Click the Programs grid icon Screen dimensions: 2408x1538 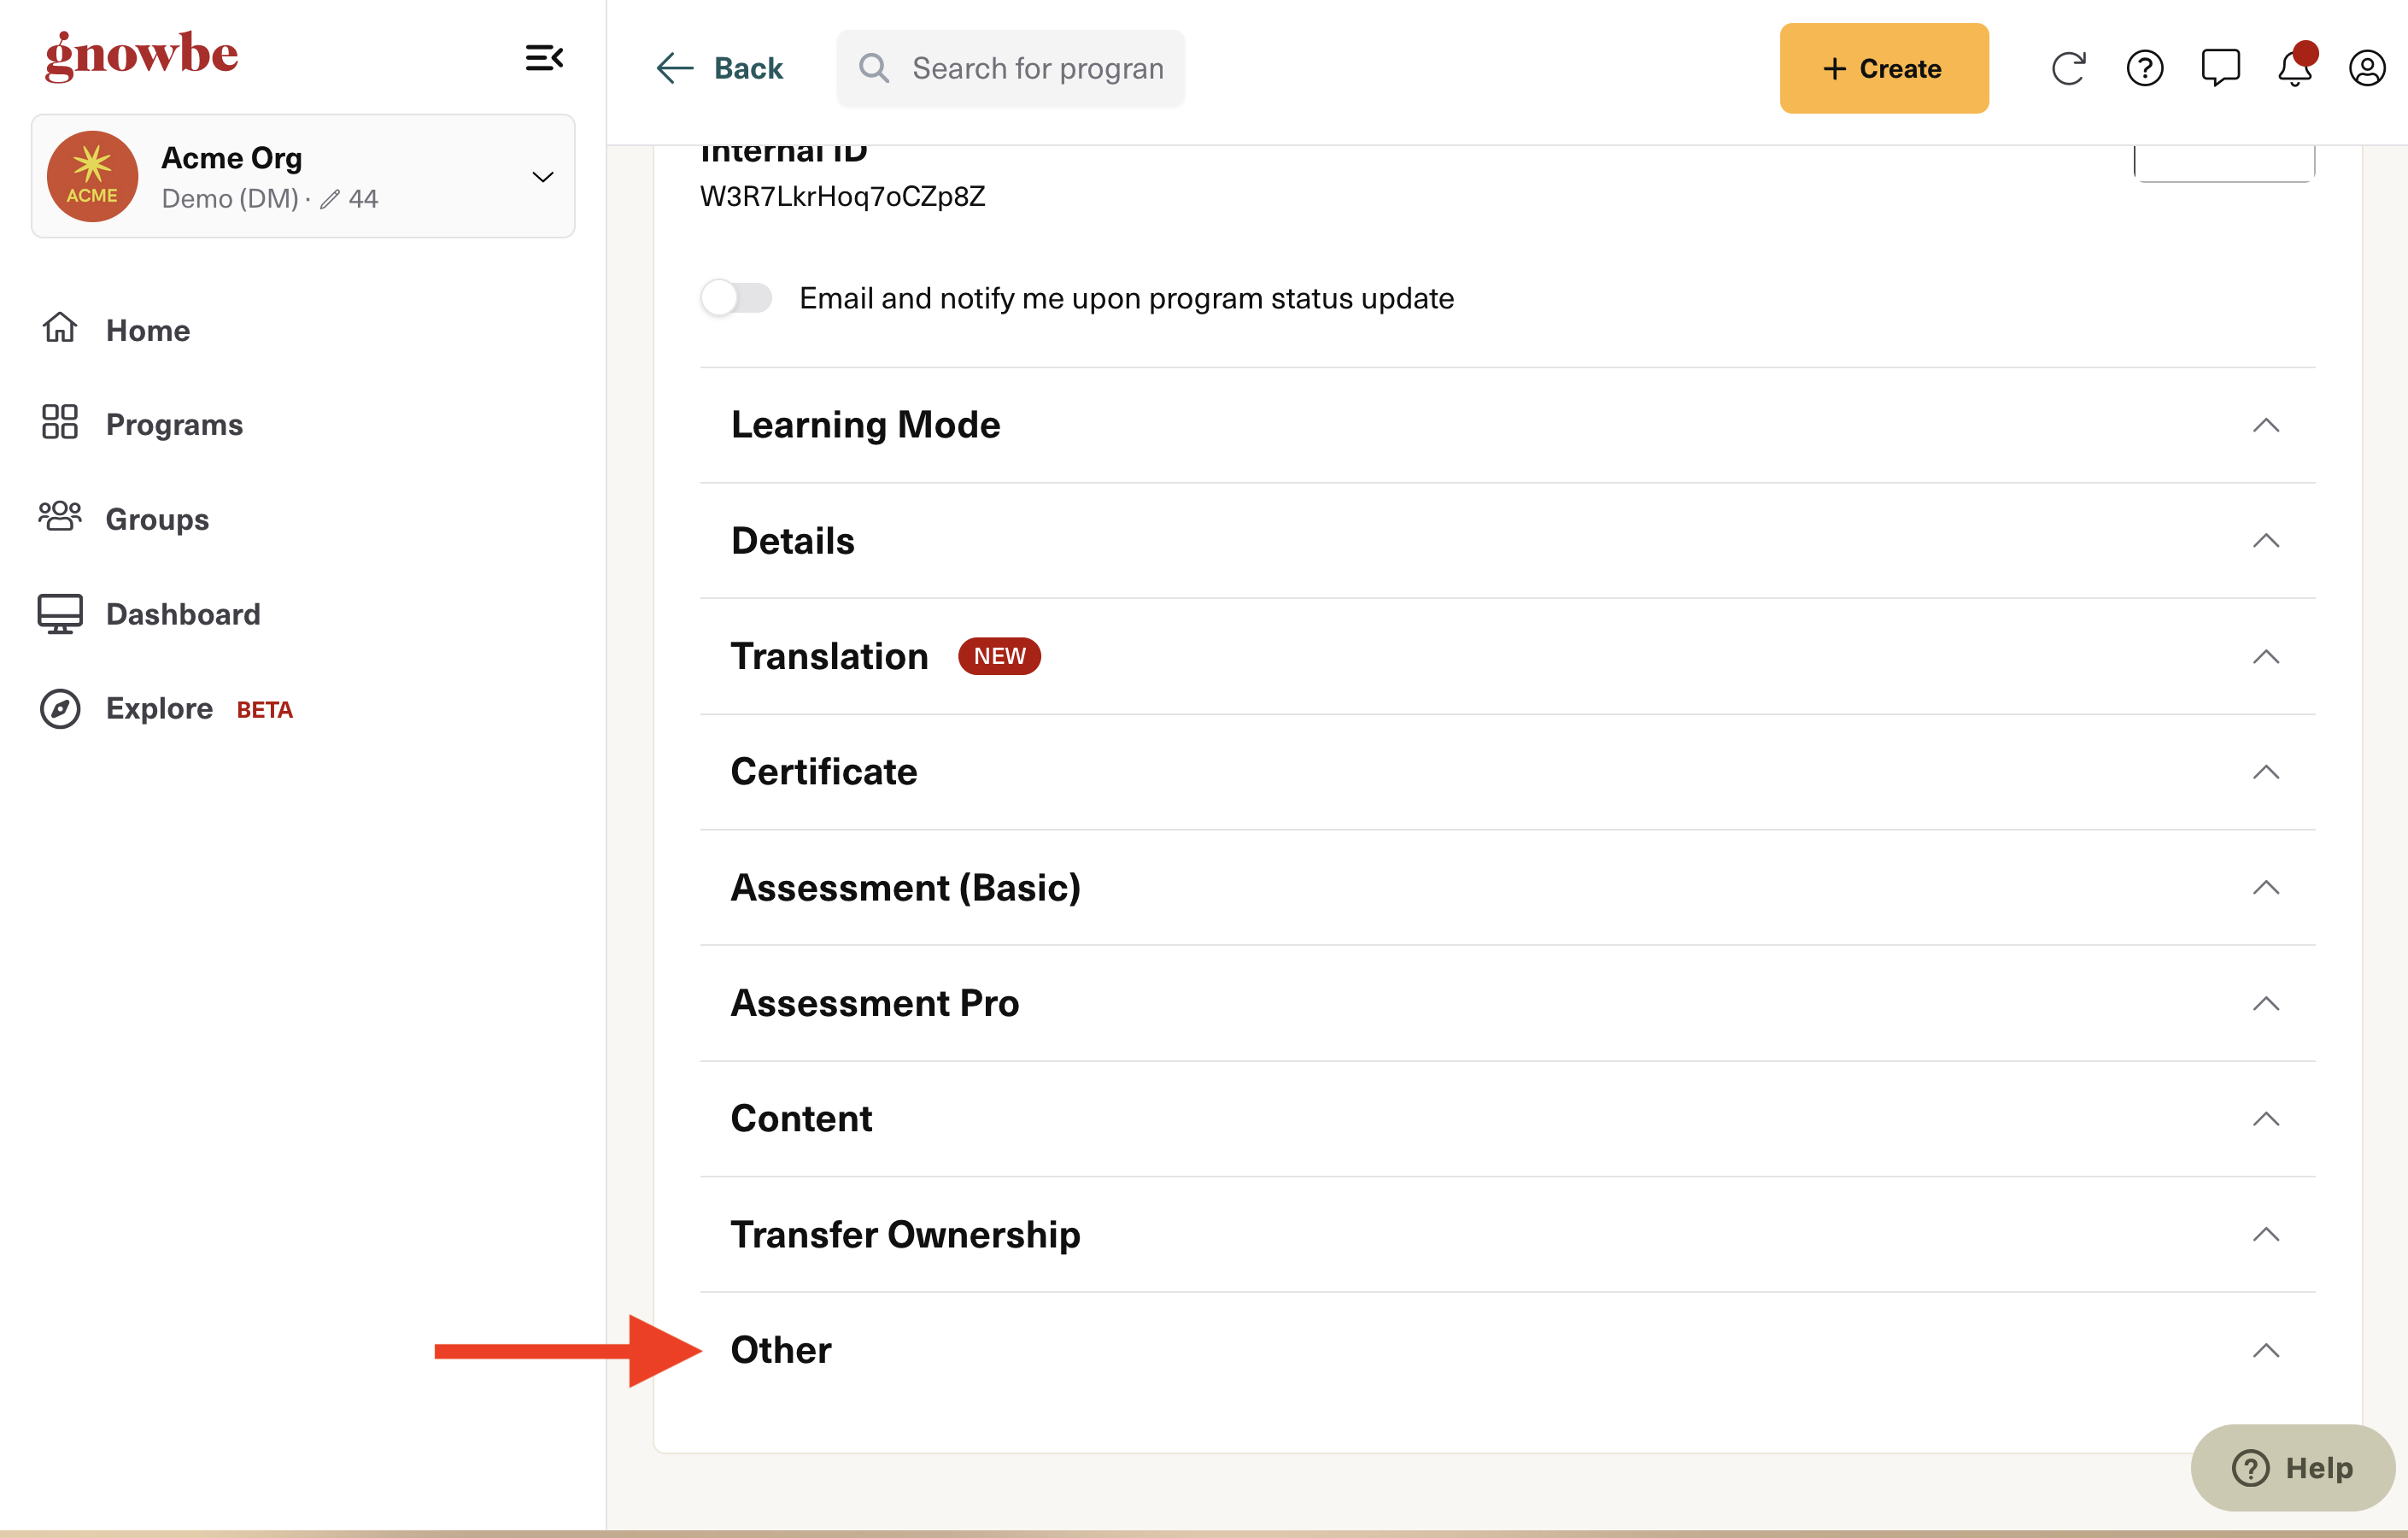click(60, 422)
